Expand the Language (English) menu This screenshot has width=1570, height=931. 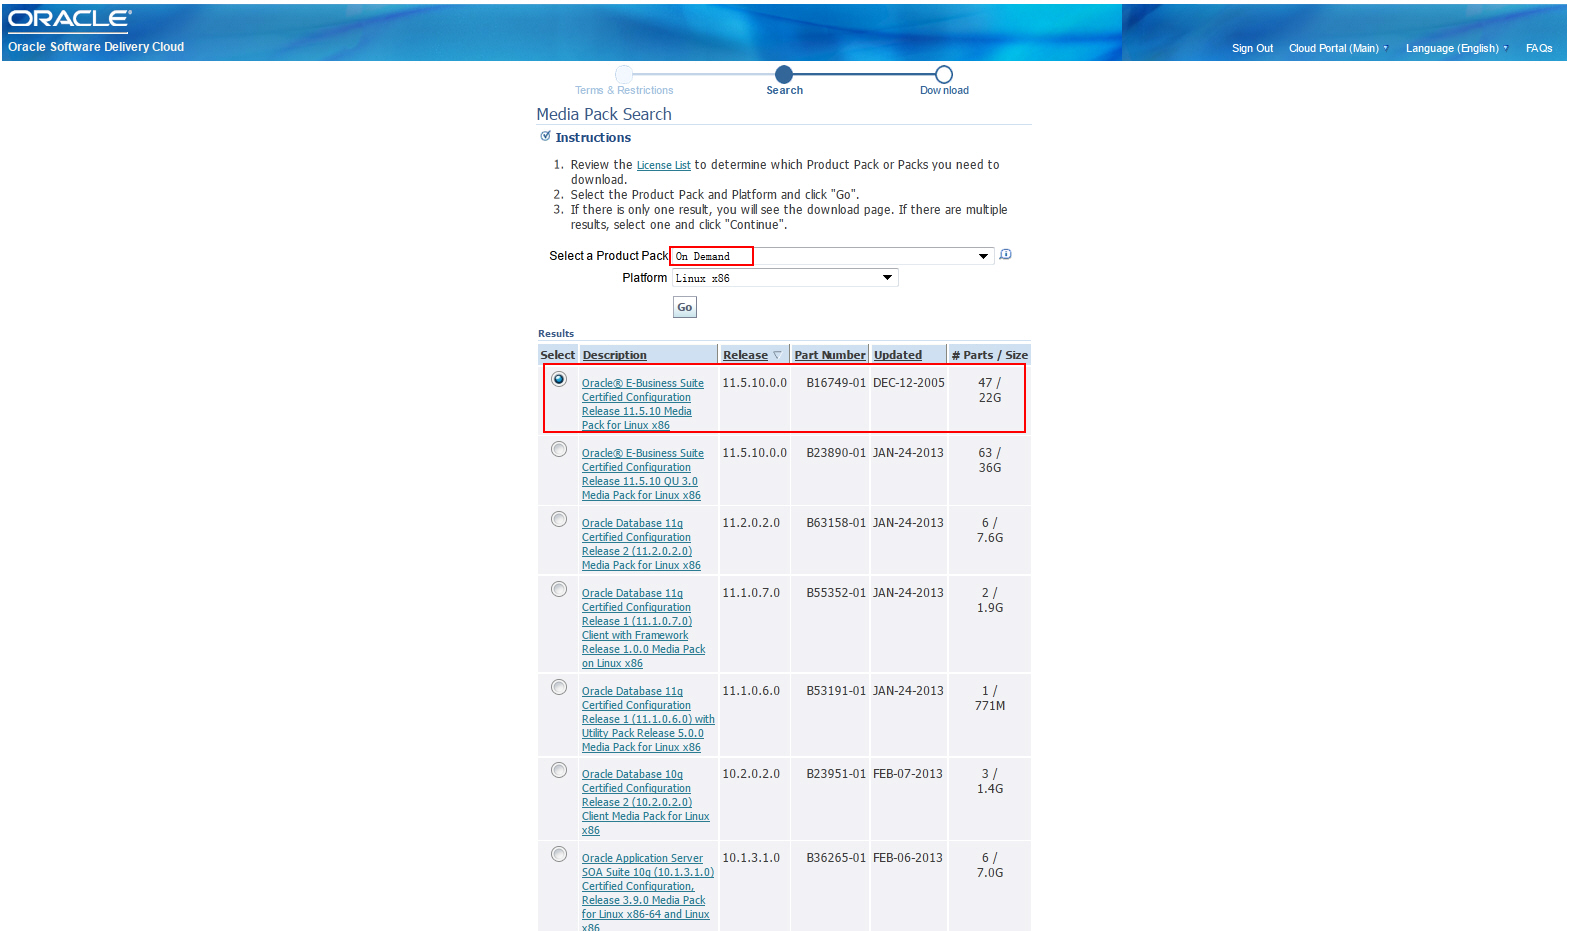click(1456, 48)
